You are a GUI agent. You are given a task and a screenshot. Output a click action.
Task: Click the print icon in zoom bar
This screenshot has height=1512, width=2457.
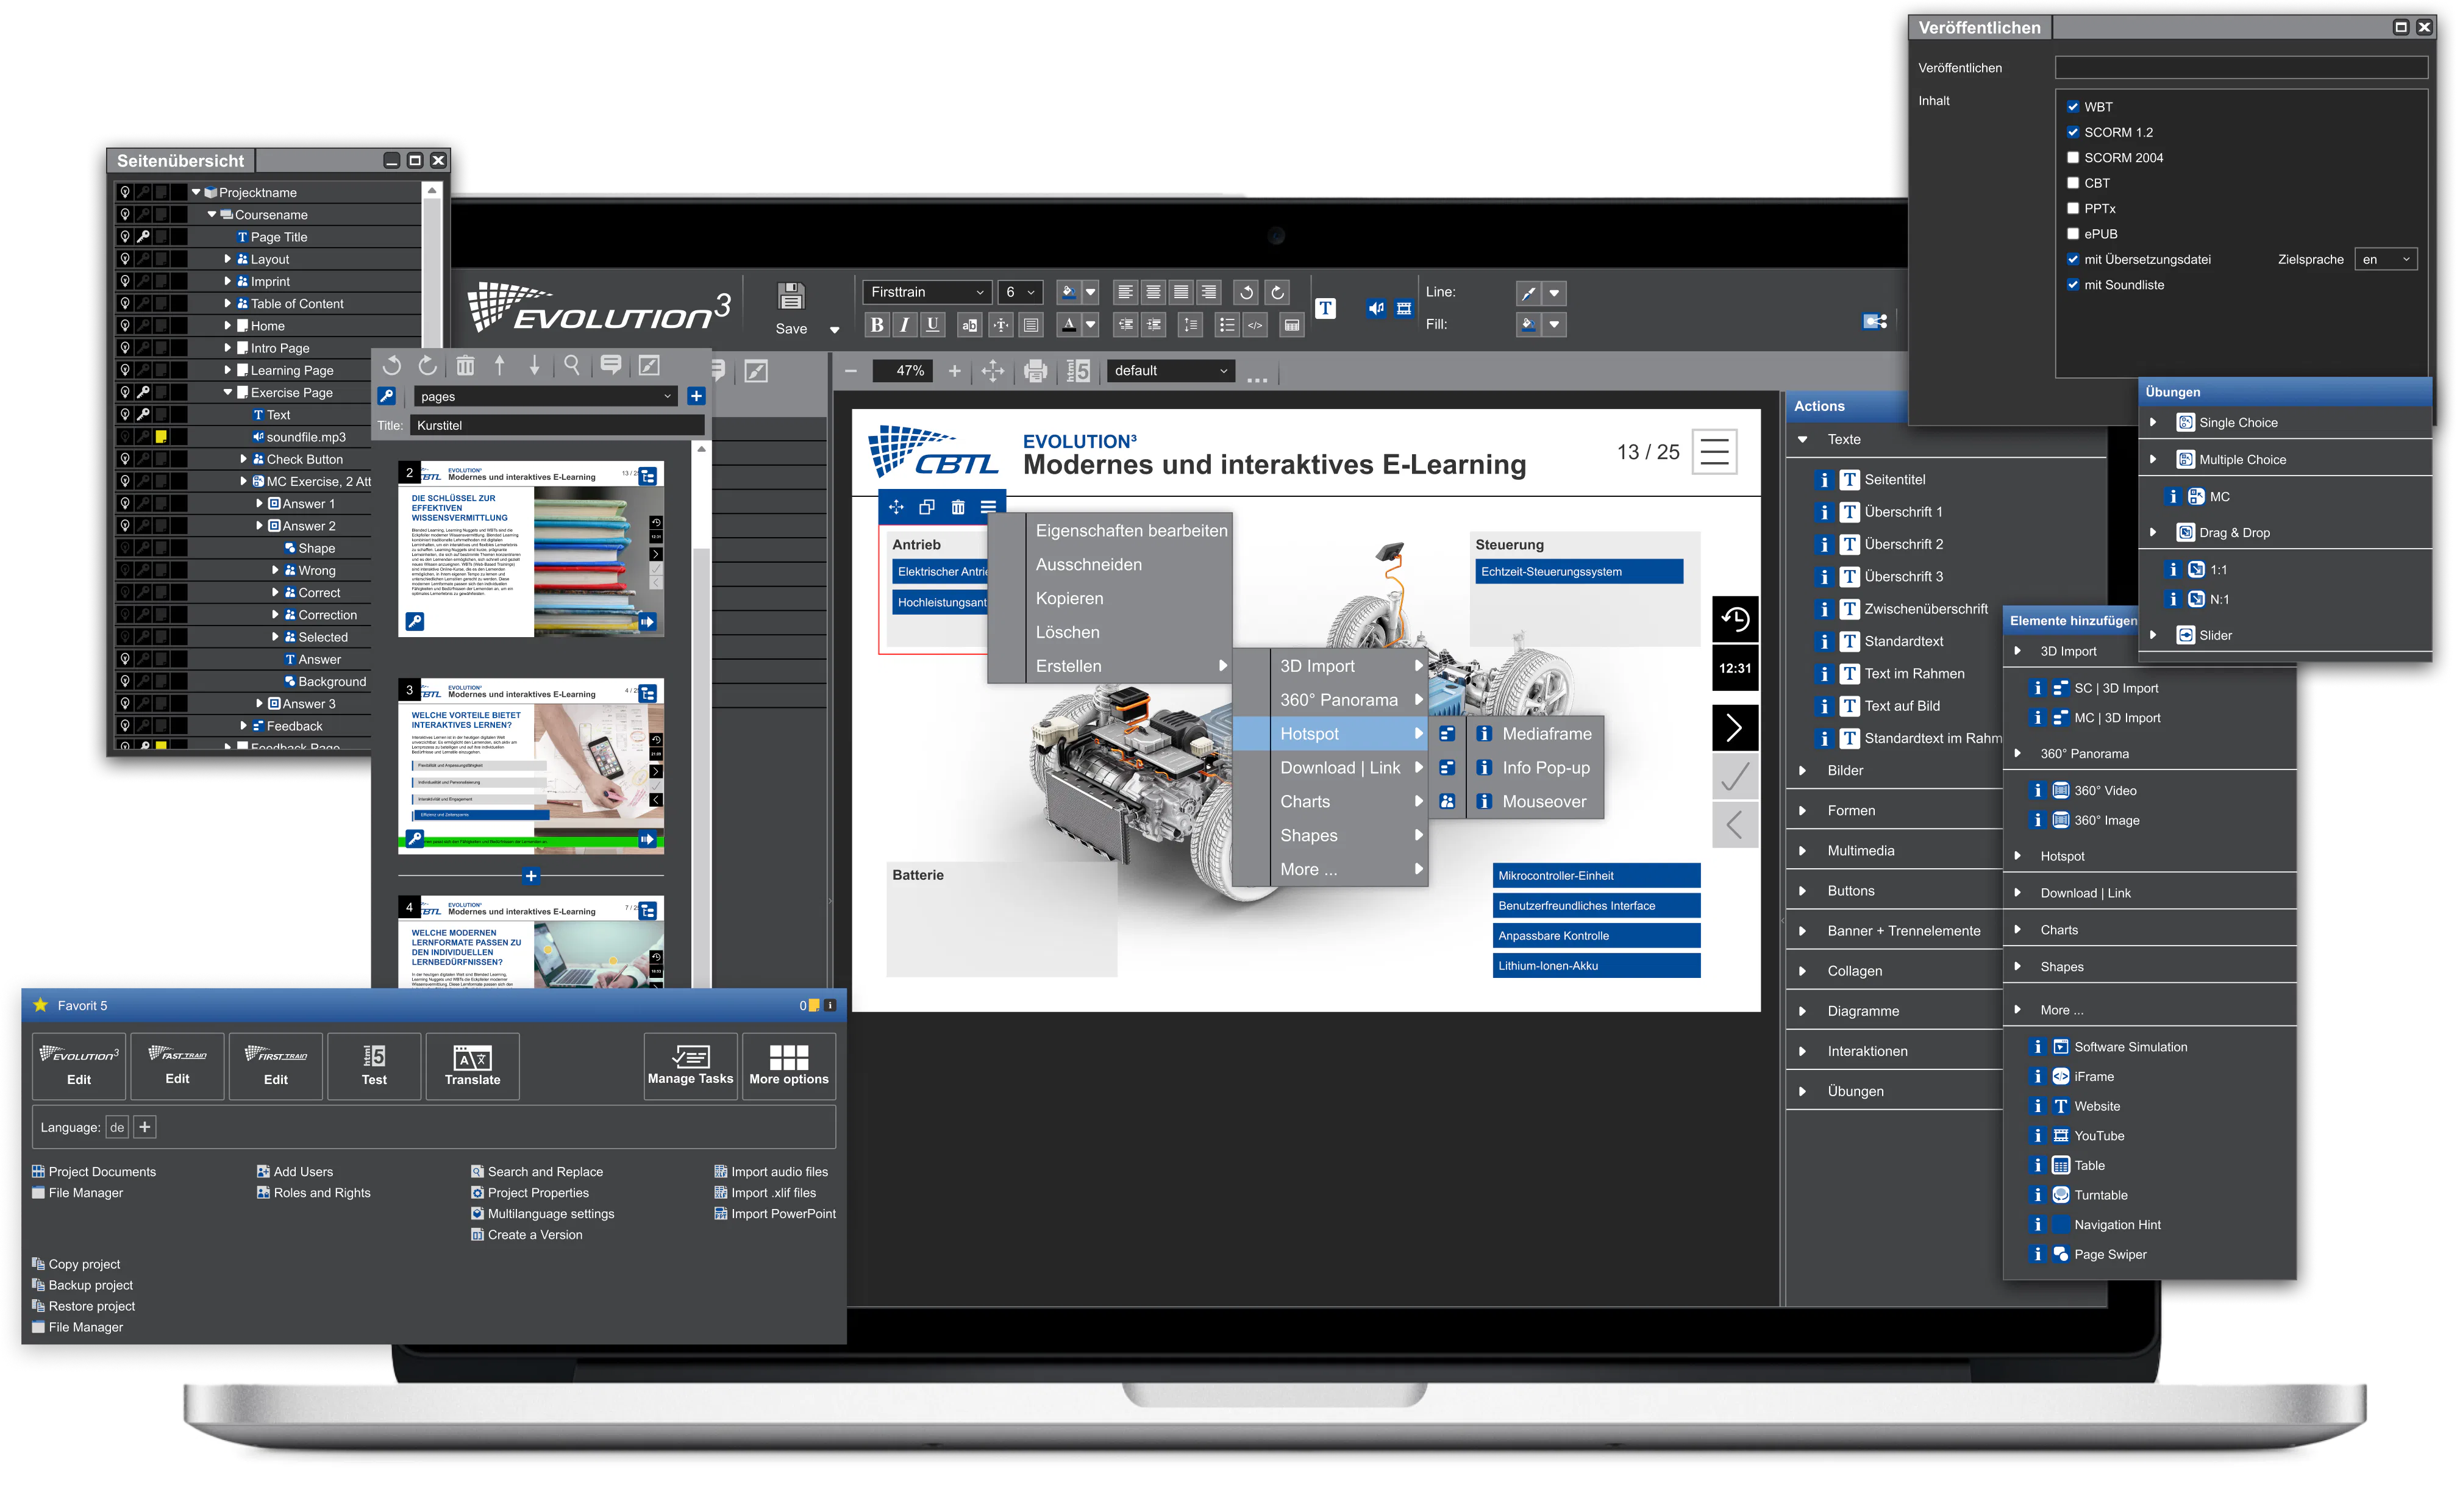1036,371
